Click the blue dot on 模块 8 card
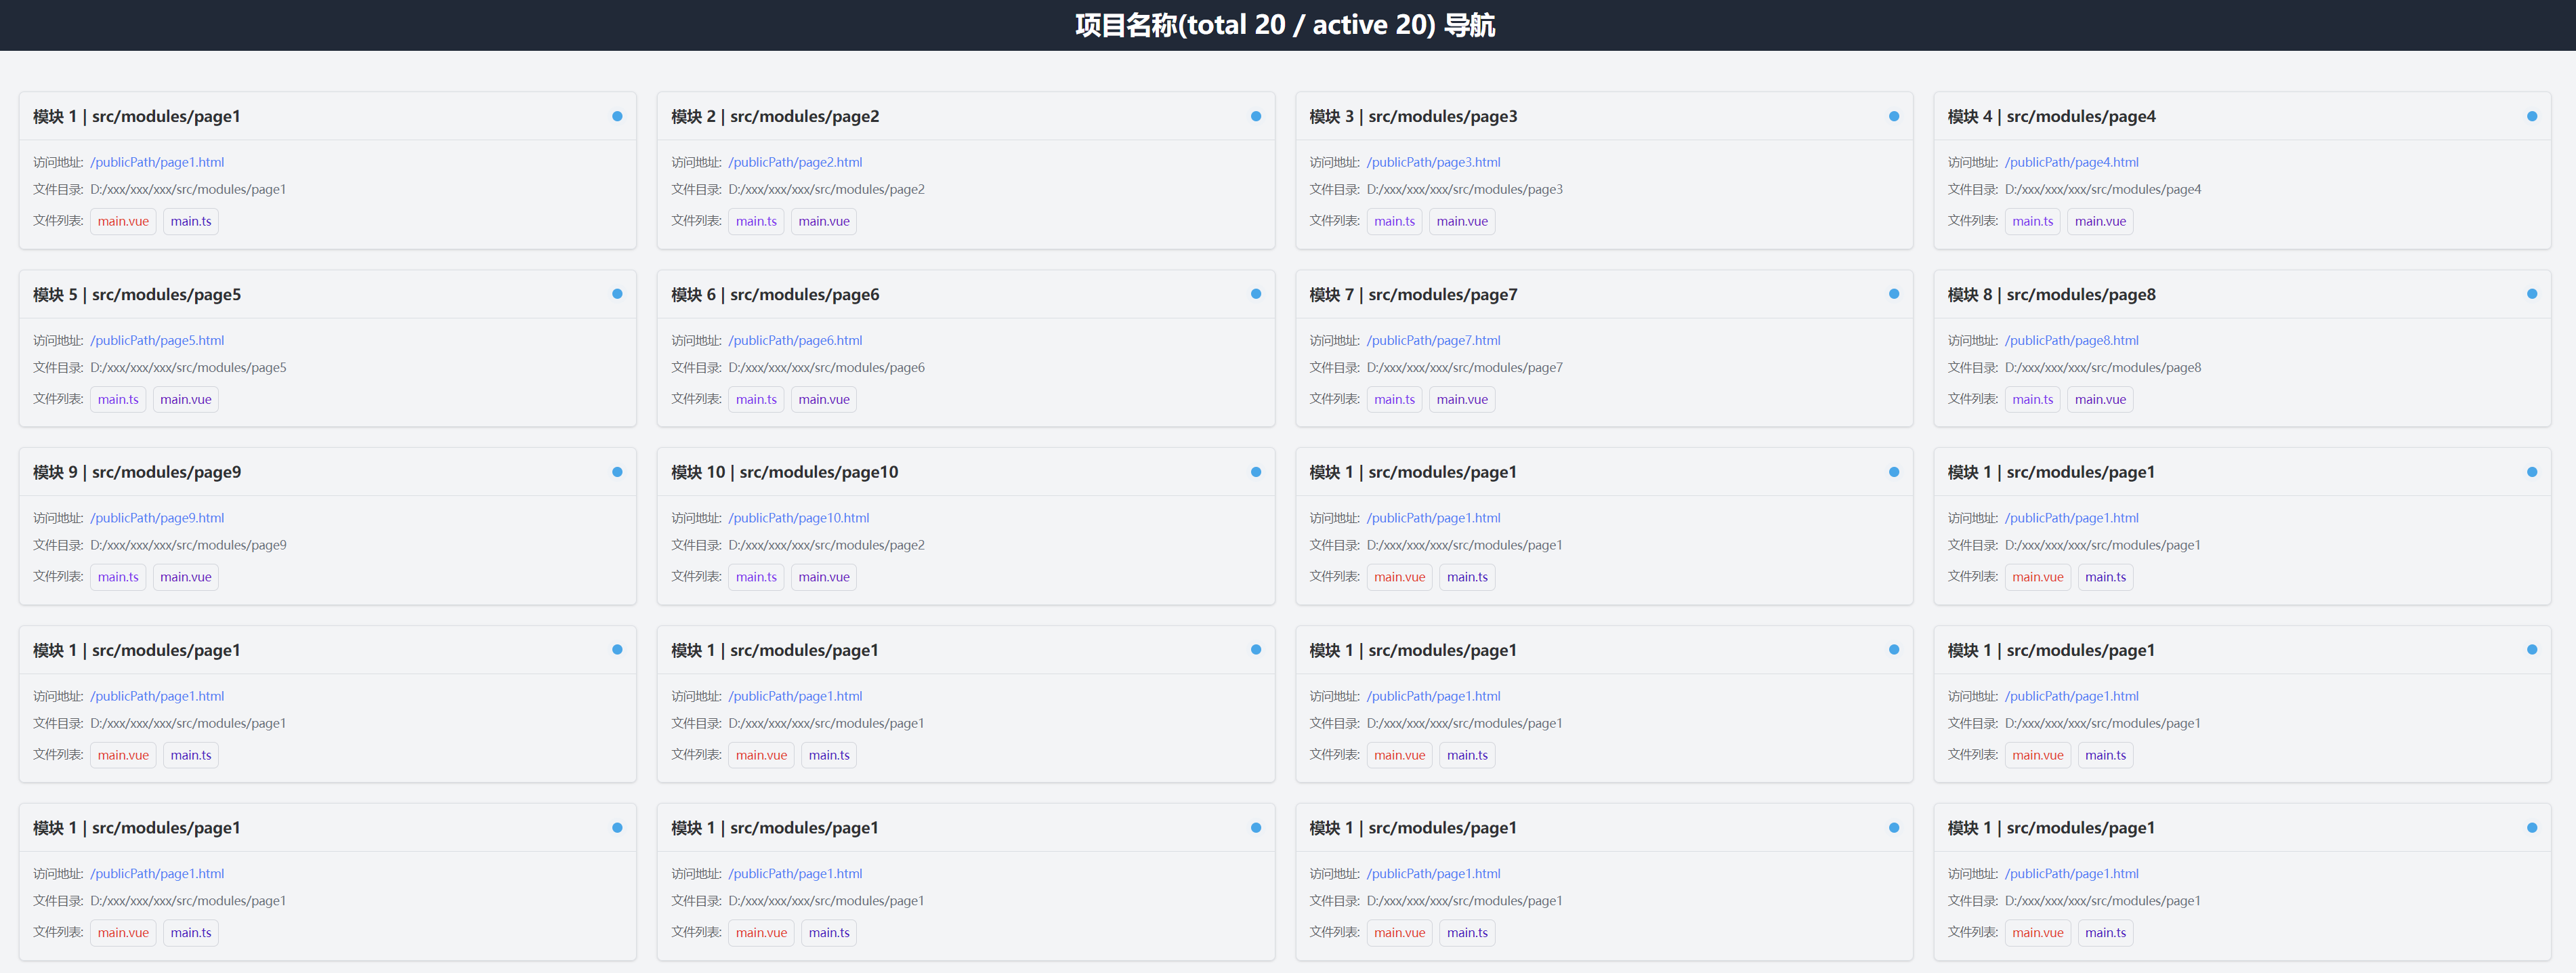Viewport: 2576px width, 973px height. click(x=2531, y=294)
